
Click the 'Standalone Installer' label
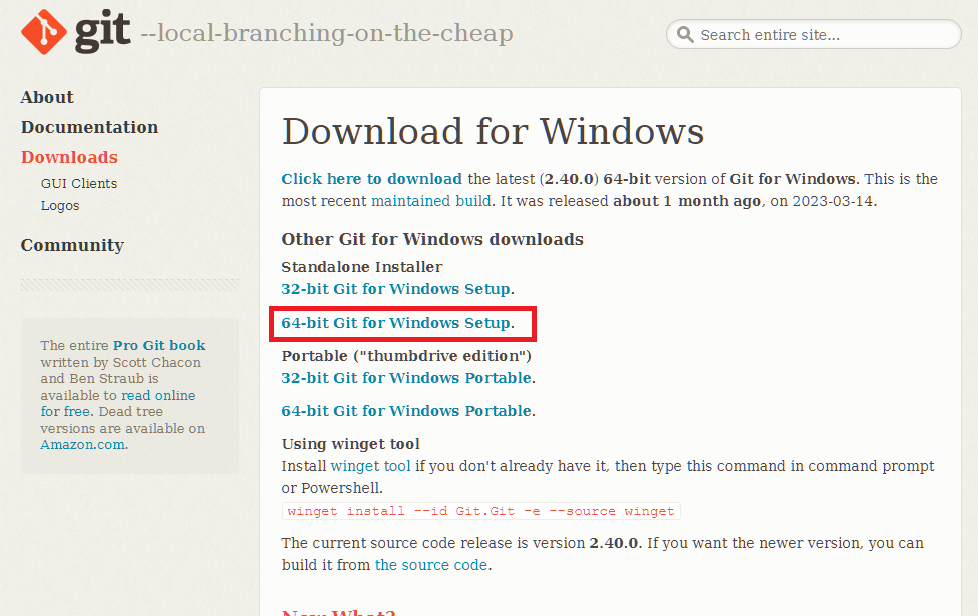[362, 267]
